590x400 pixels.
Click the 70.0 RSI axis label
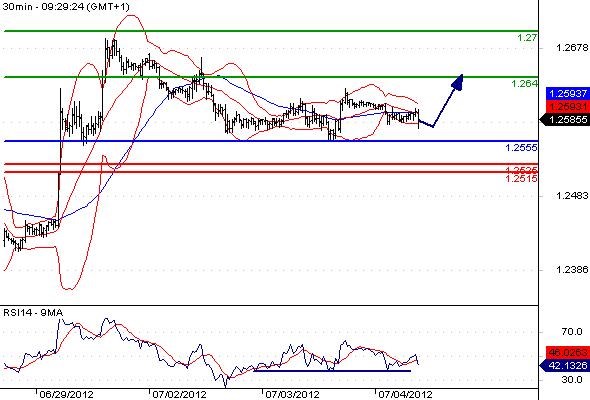(x=572, y=332)
